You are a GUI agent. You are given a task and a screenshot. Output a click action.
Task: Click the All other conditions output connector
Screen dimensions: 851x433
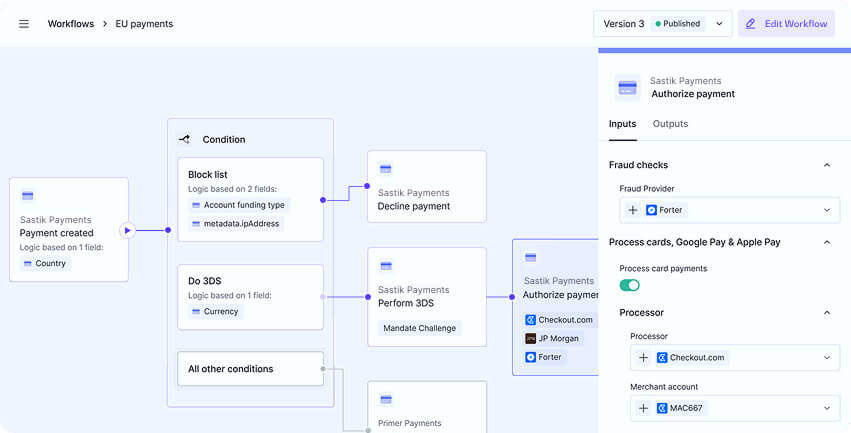323,369
